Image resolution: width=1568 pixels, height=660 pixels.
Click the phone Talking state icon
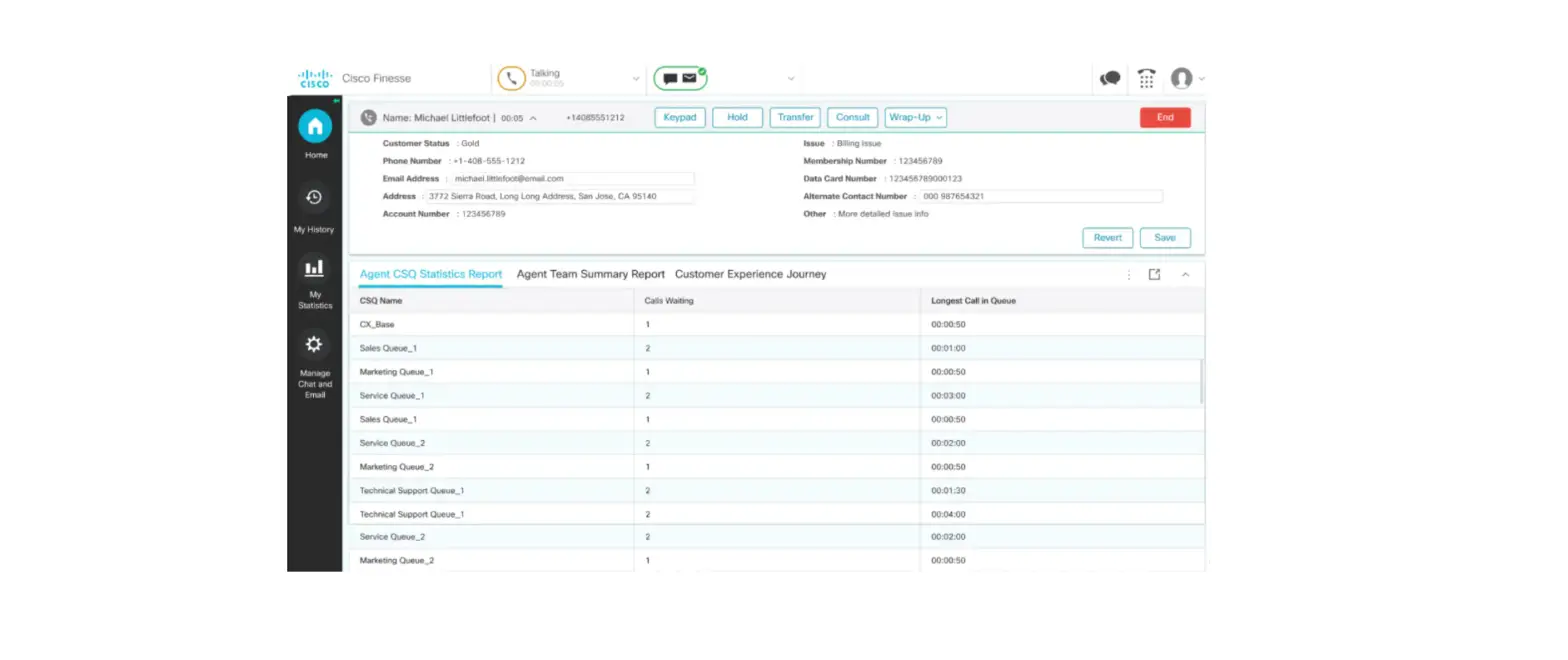pyautogui.click(x=511, y=78)
